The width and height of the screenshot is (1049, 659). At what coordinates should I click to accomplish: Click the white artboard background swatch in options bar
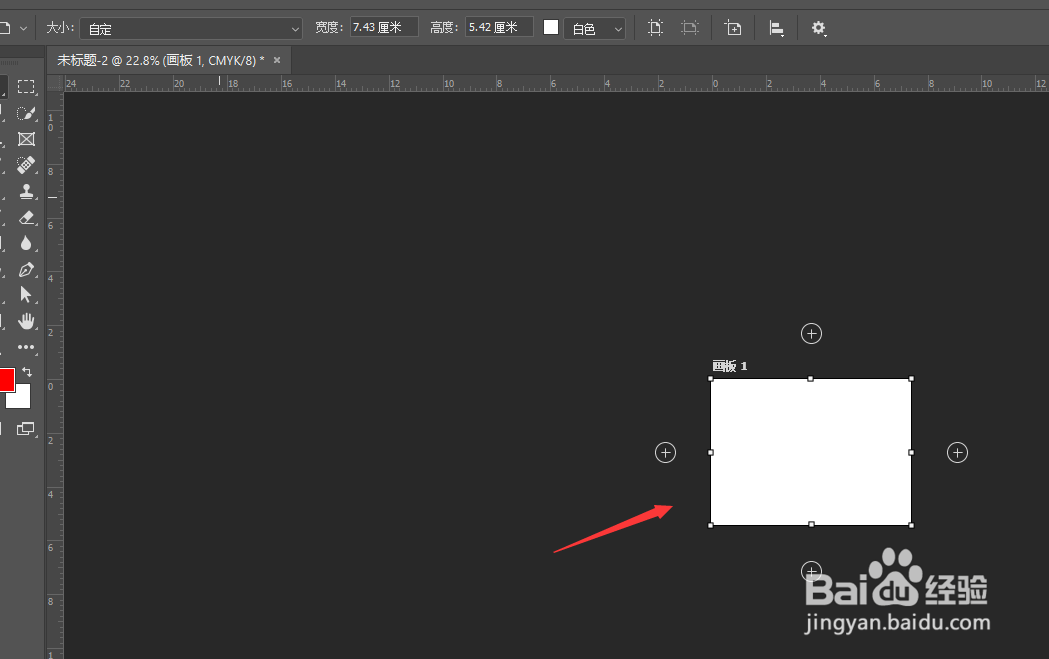pyautogui.click(x=551, y=27)
